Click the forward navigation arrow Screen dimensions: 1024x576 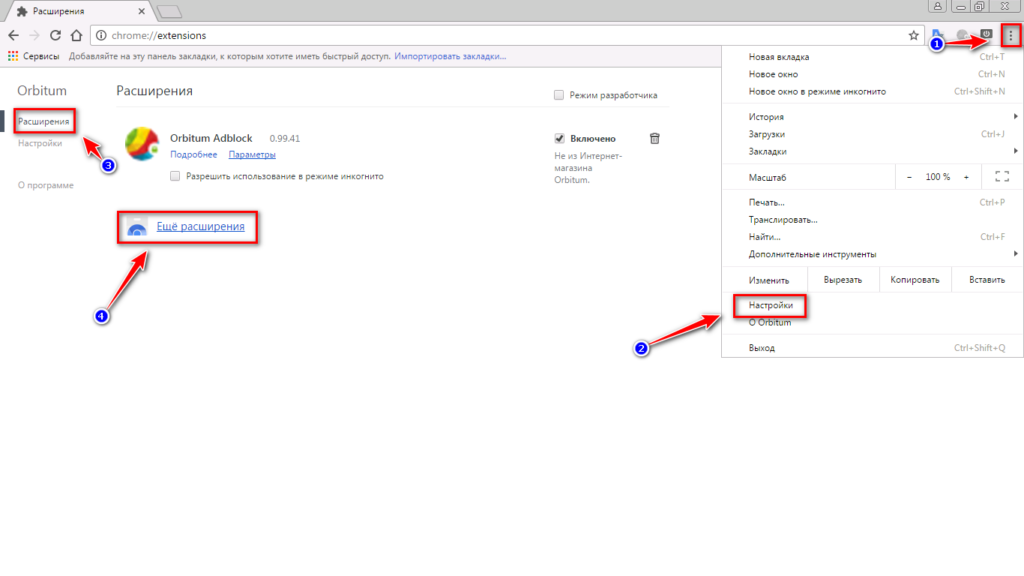35,35
